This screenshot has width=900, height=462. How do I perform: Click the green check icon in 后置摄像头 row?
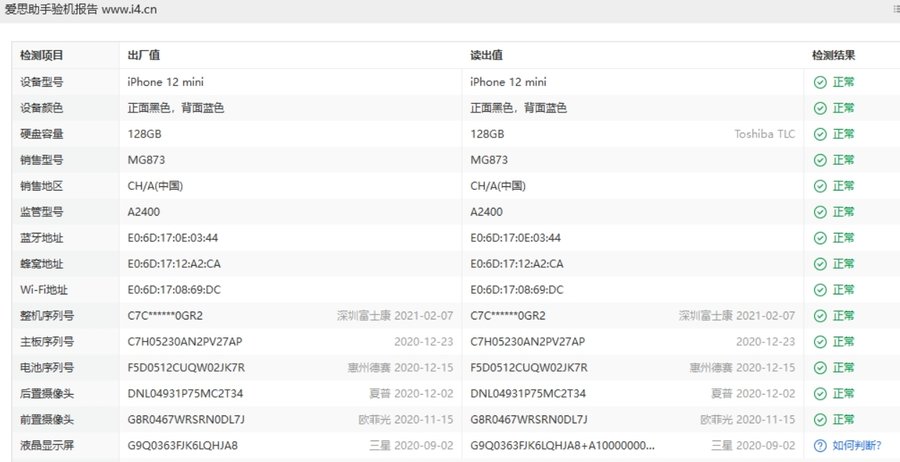820,394
